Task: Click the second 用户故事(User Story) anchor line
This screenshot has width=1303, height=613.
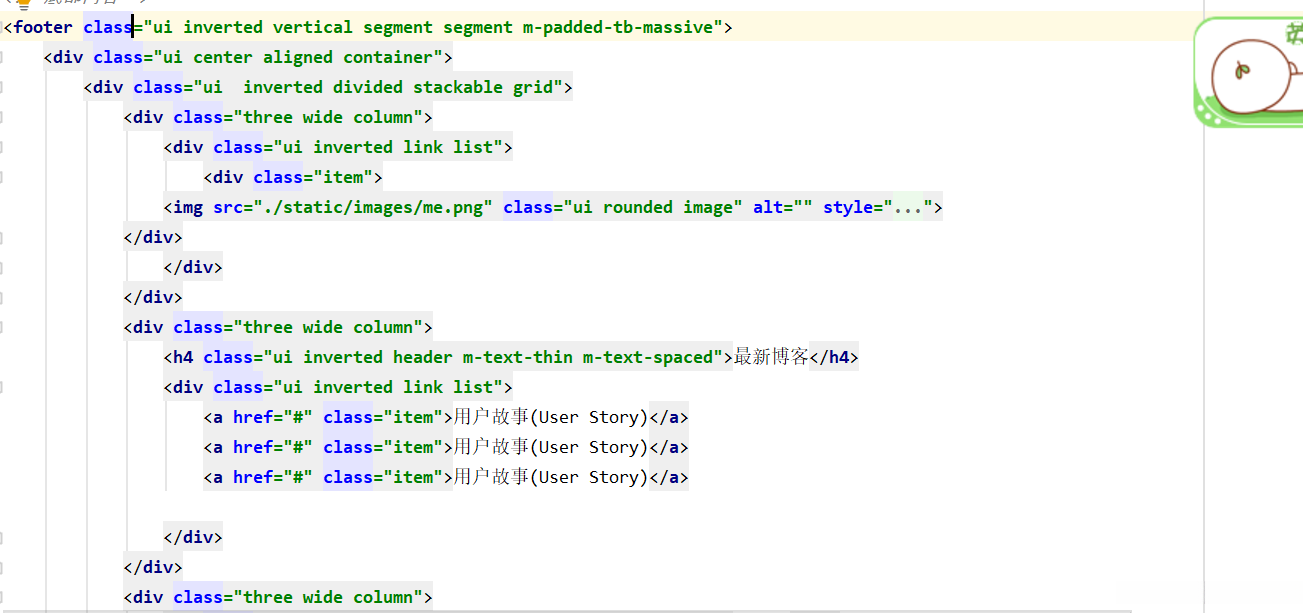Action: [446, 447]
